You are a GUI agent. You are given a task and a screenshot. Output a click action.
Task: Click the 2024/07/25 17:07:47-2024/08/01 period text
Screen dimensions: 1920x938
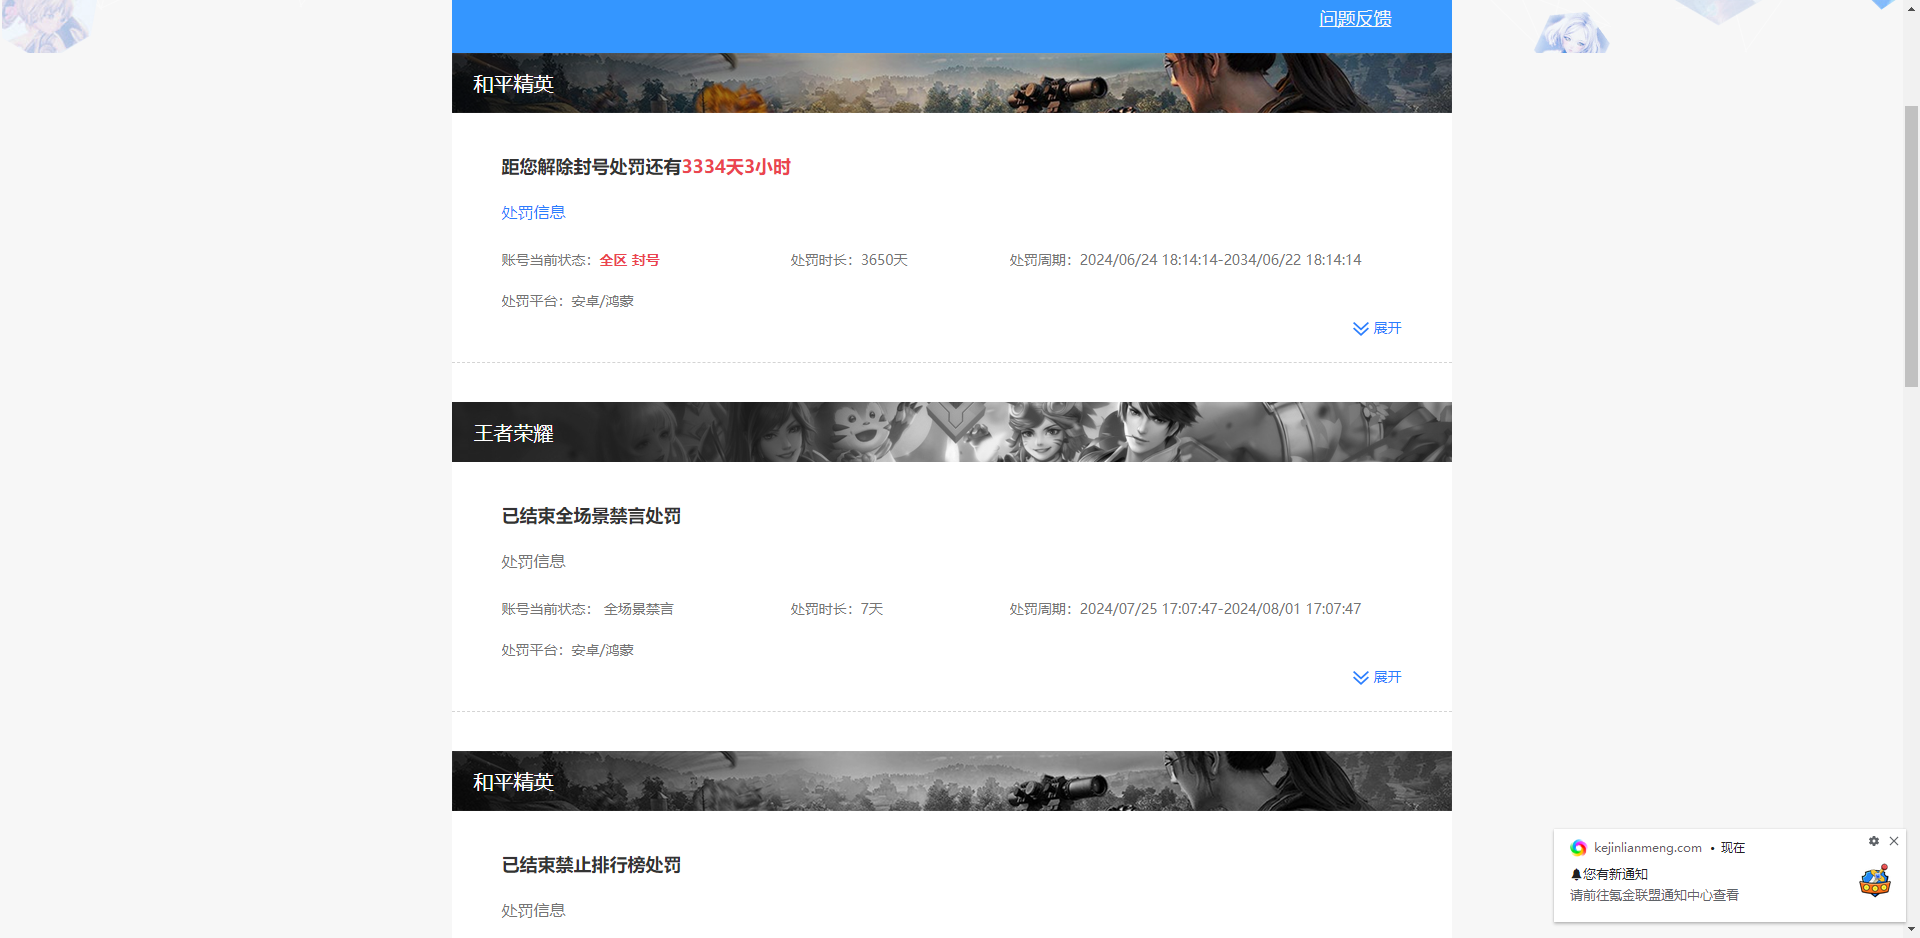pyautogui.click(x=1220, y=609)
